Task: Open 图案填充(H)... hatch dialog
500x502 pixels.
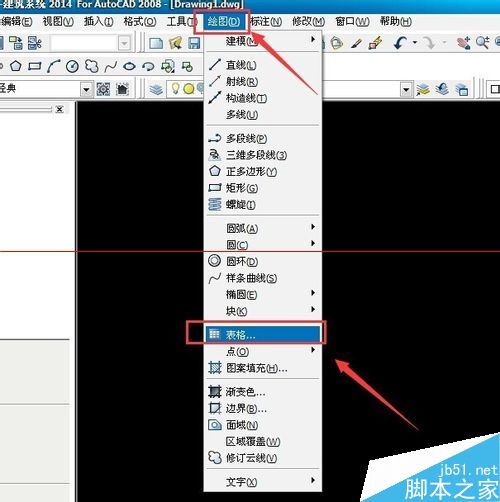Action: 263,368
